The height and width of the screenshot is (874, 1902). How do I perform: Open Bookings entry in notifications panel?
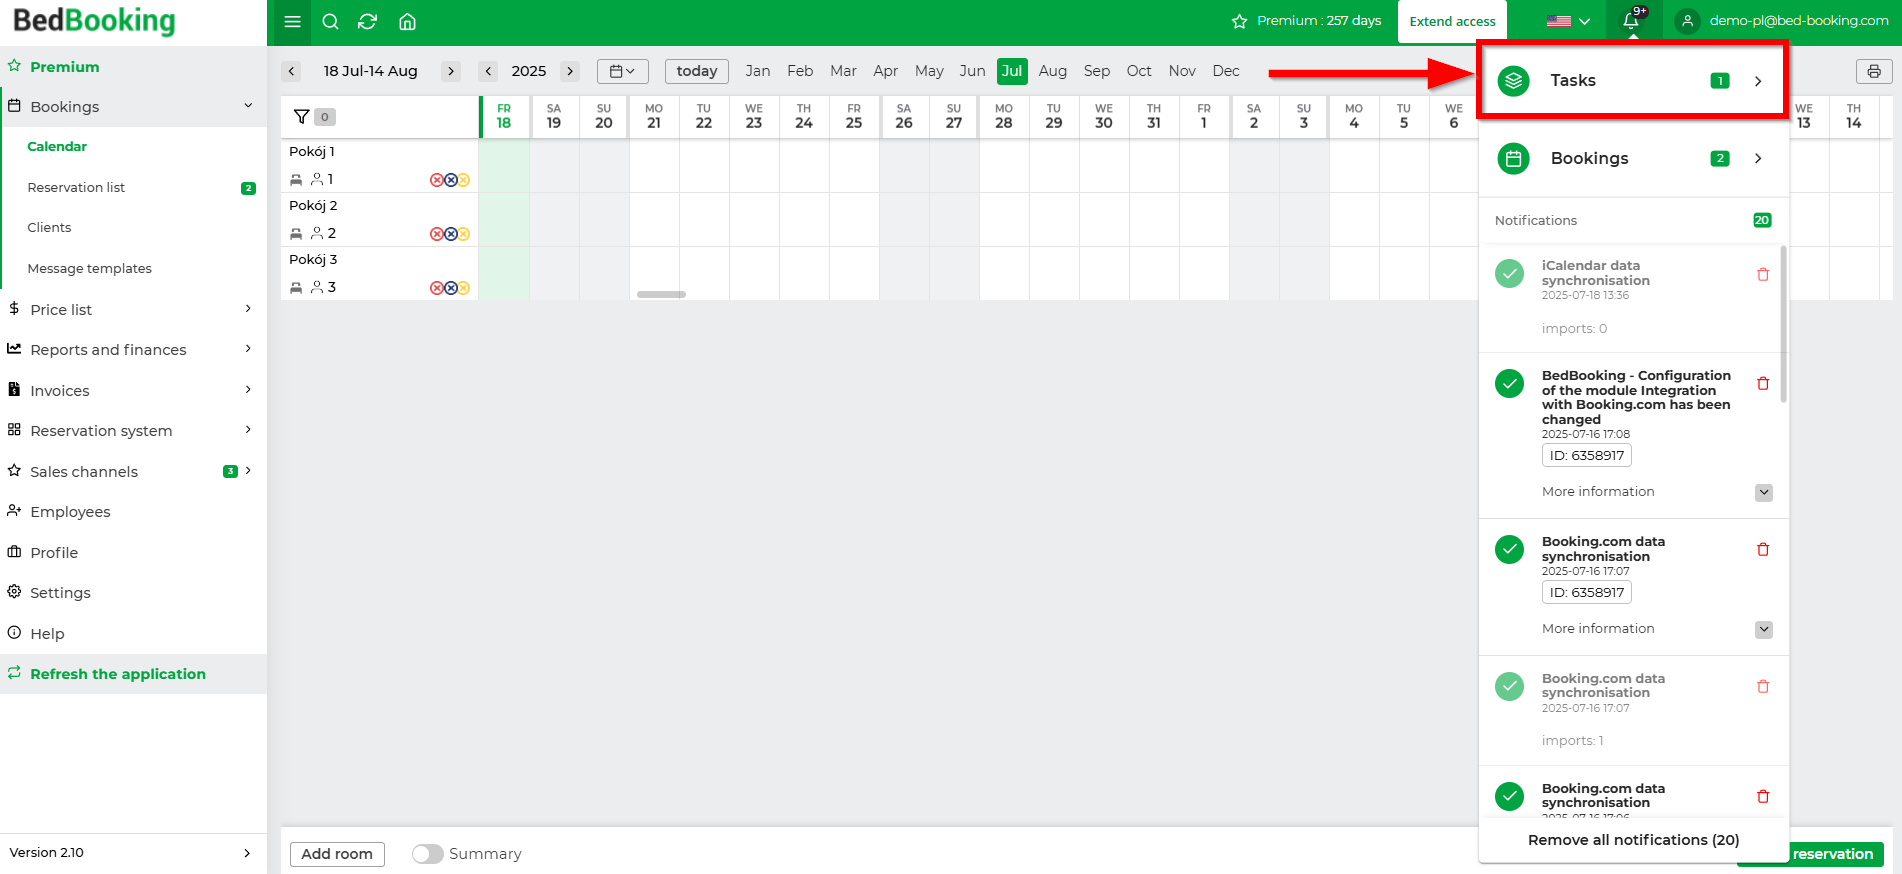pyautogui.click(x=1633, y=158)
